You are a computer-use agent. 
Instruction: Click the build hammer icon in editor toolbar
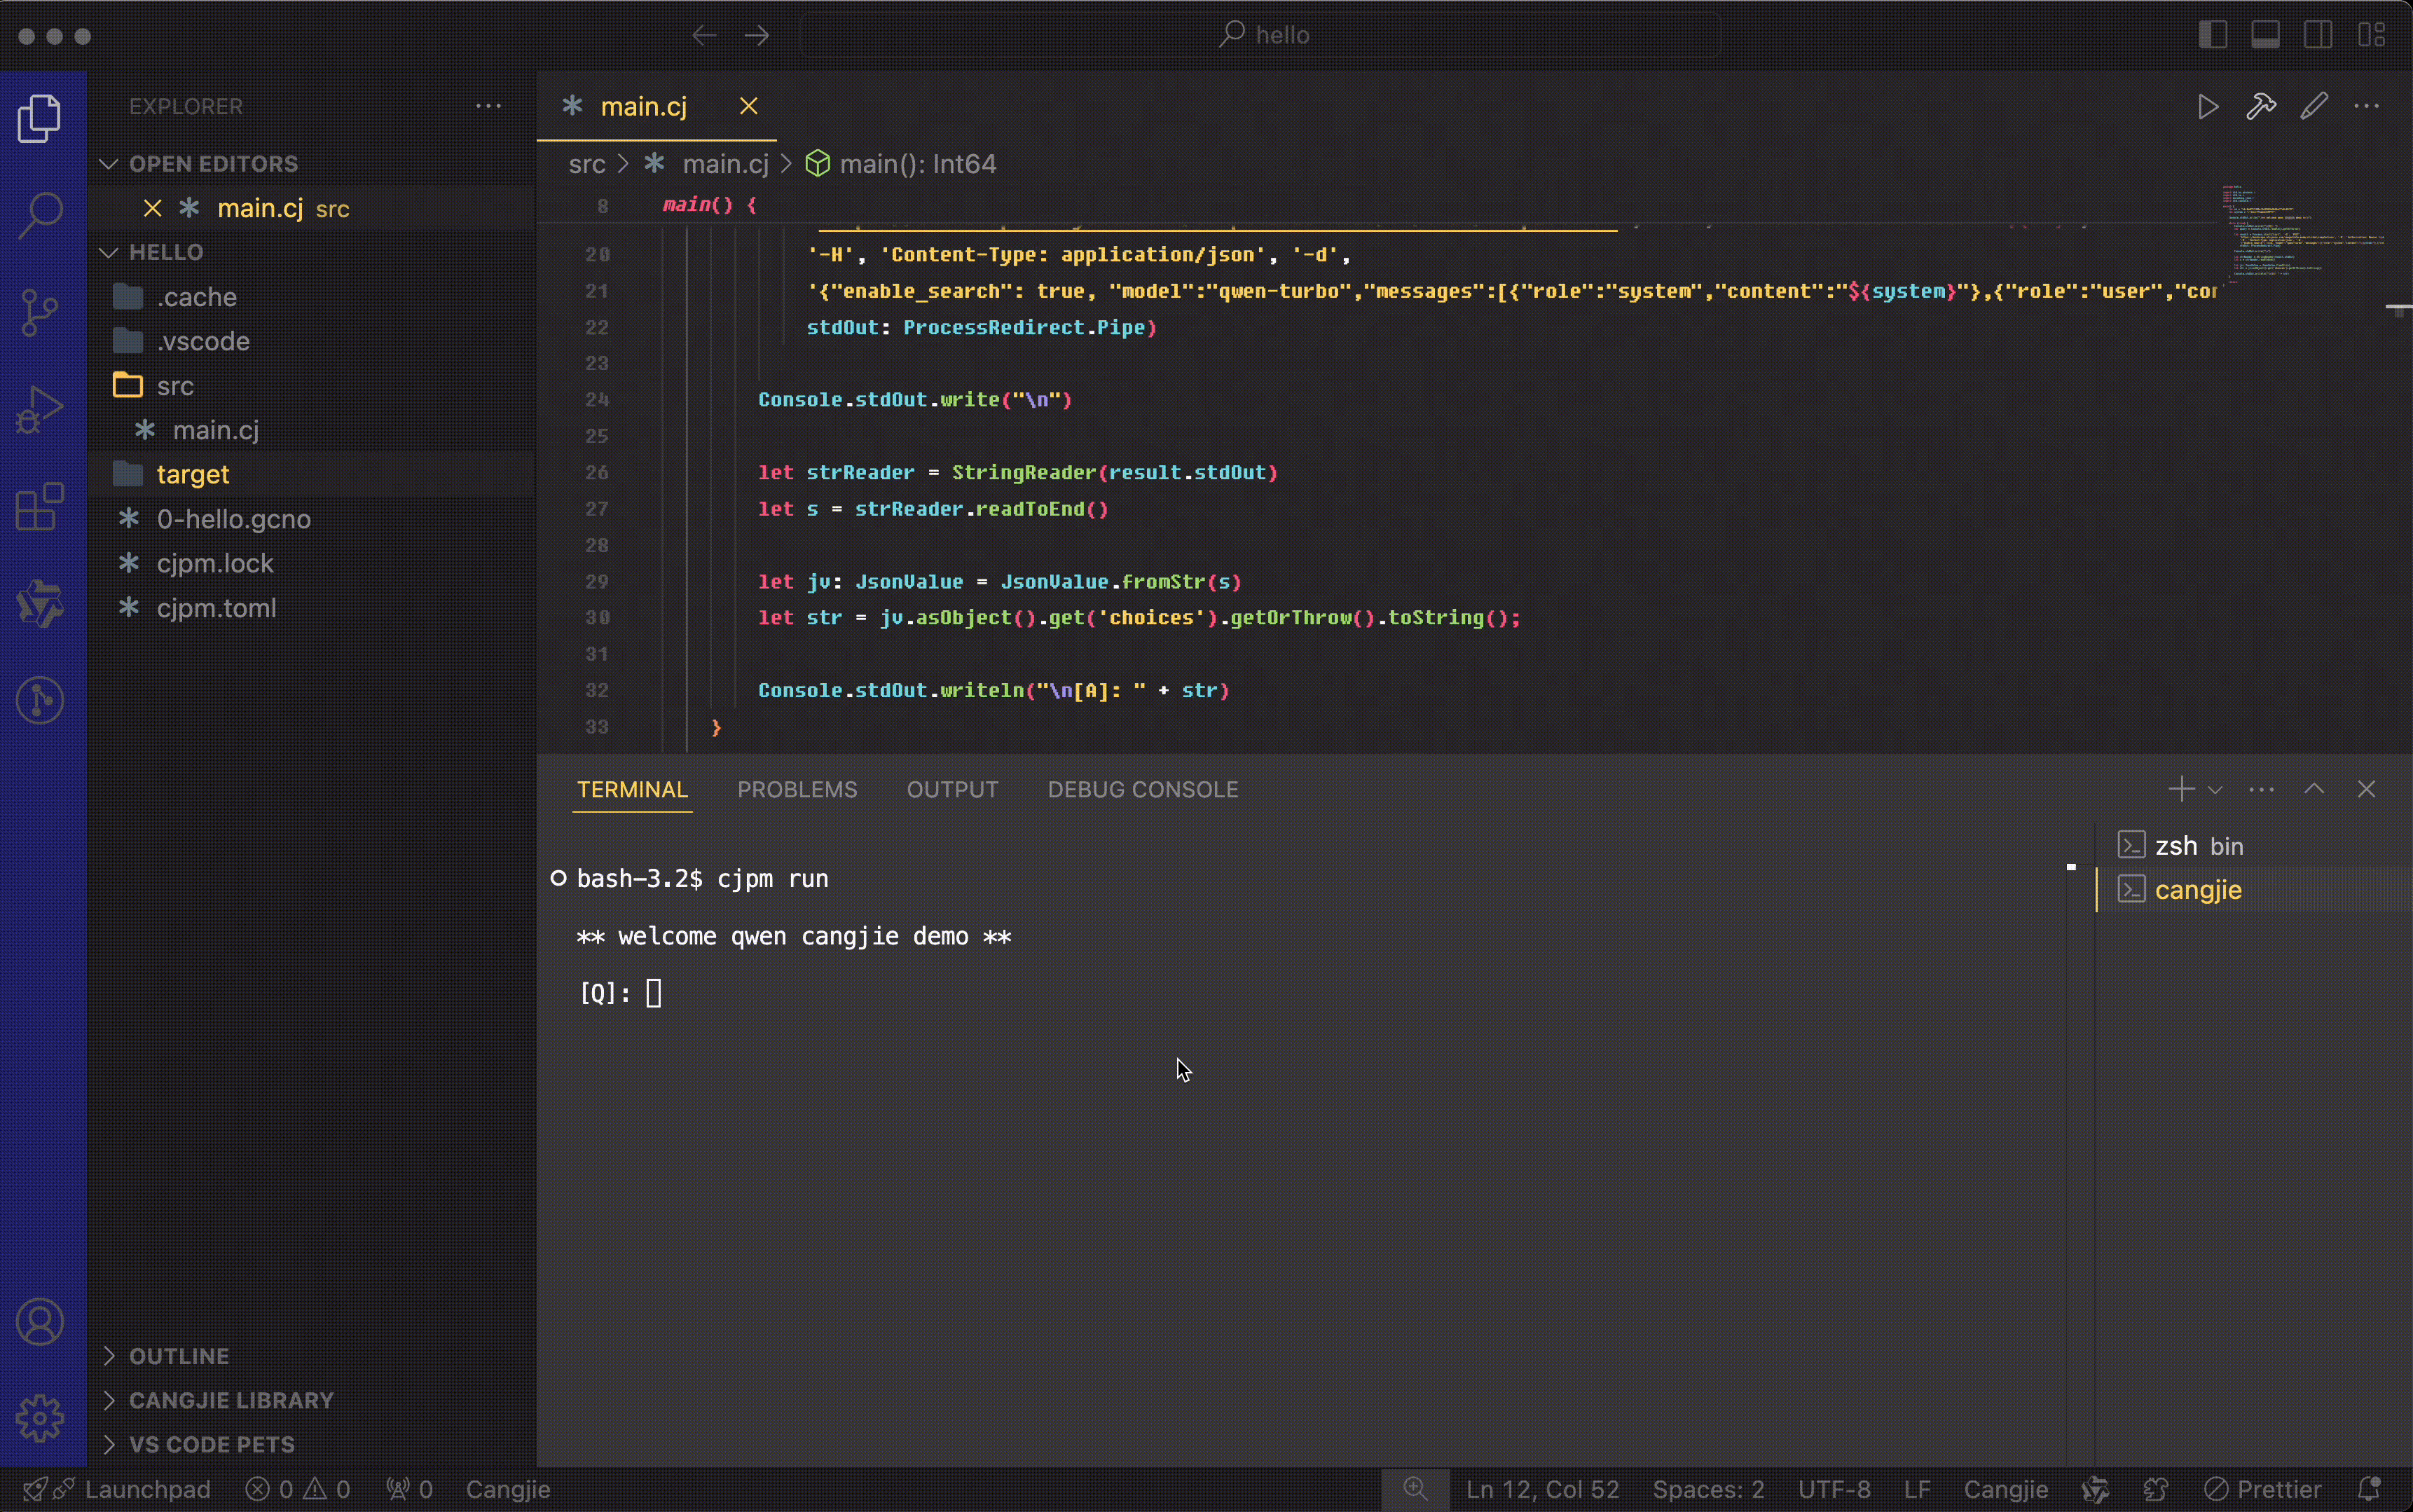click(2261, 107)
